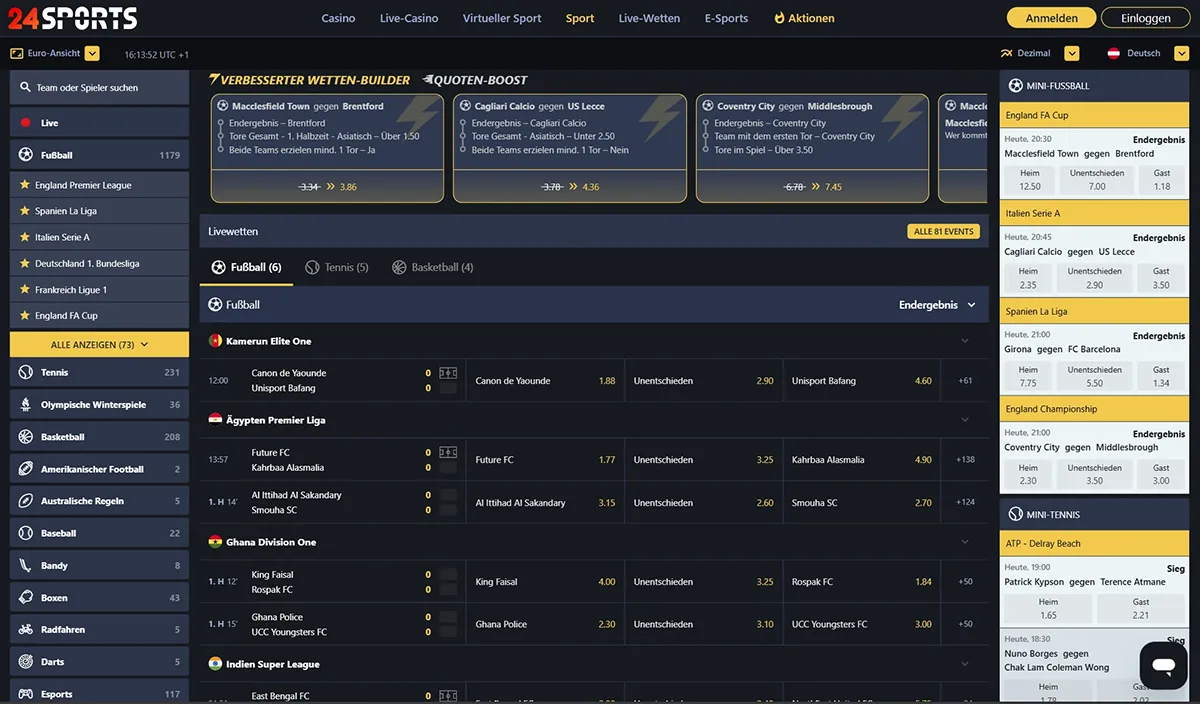1200x704 pixels.
Task: Collapse the Ägypten Premier Liga section
Action: (965, 420)
